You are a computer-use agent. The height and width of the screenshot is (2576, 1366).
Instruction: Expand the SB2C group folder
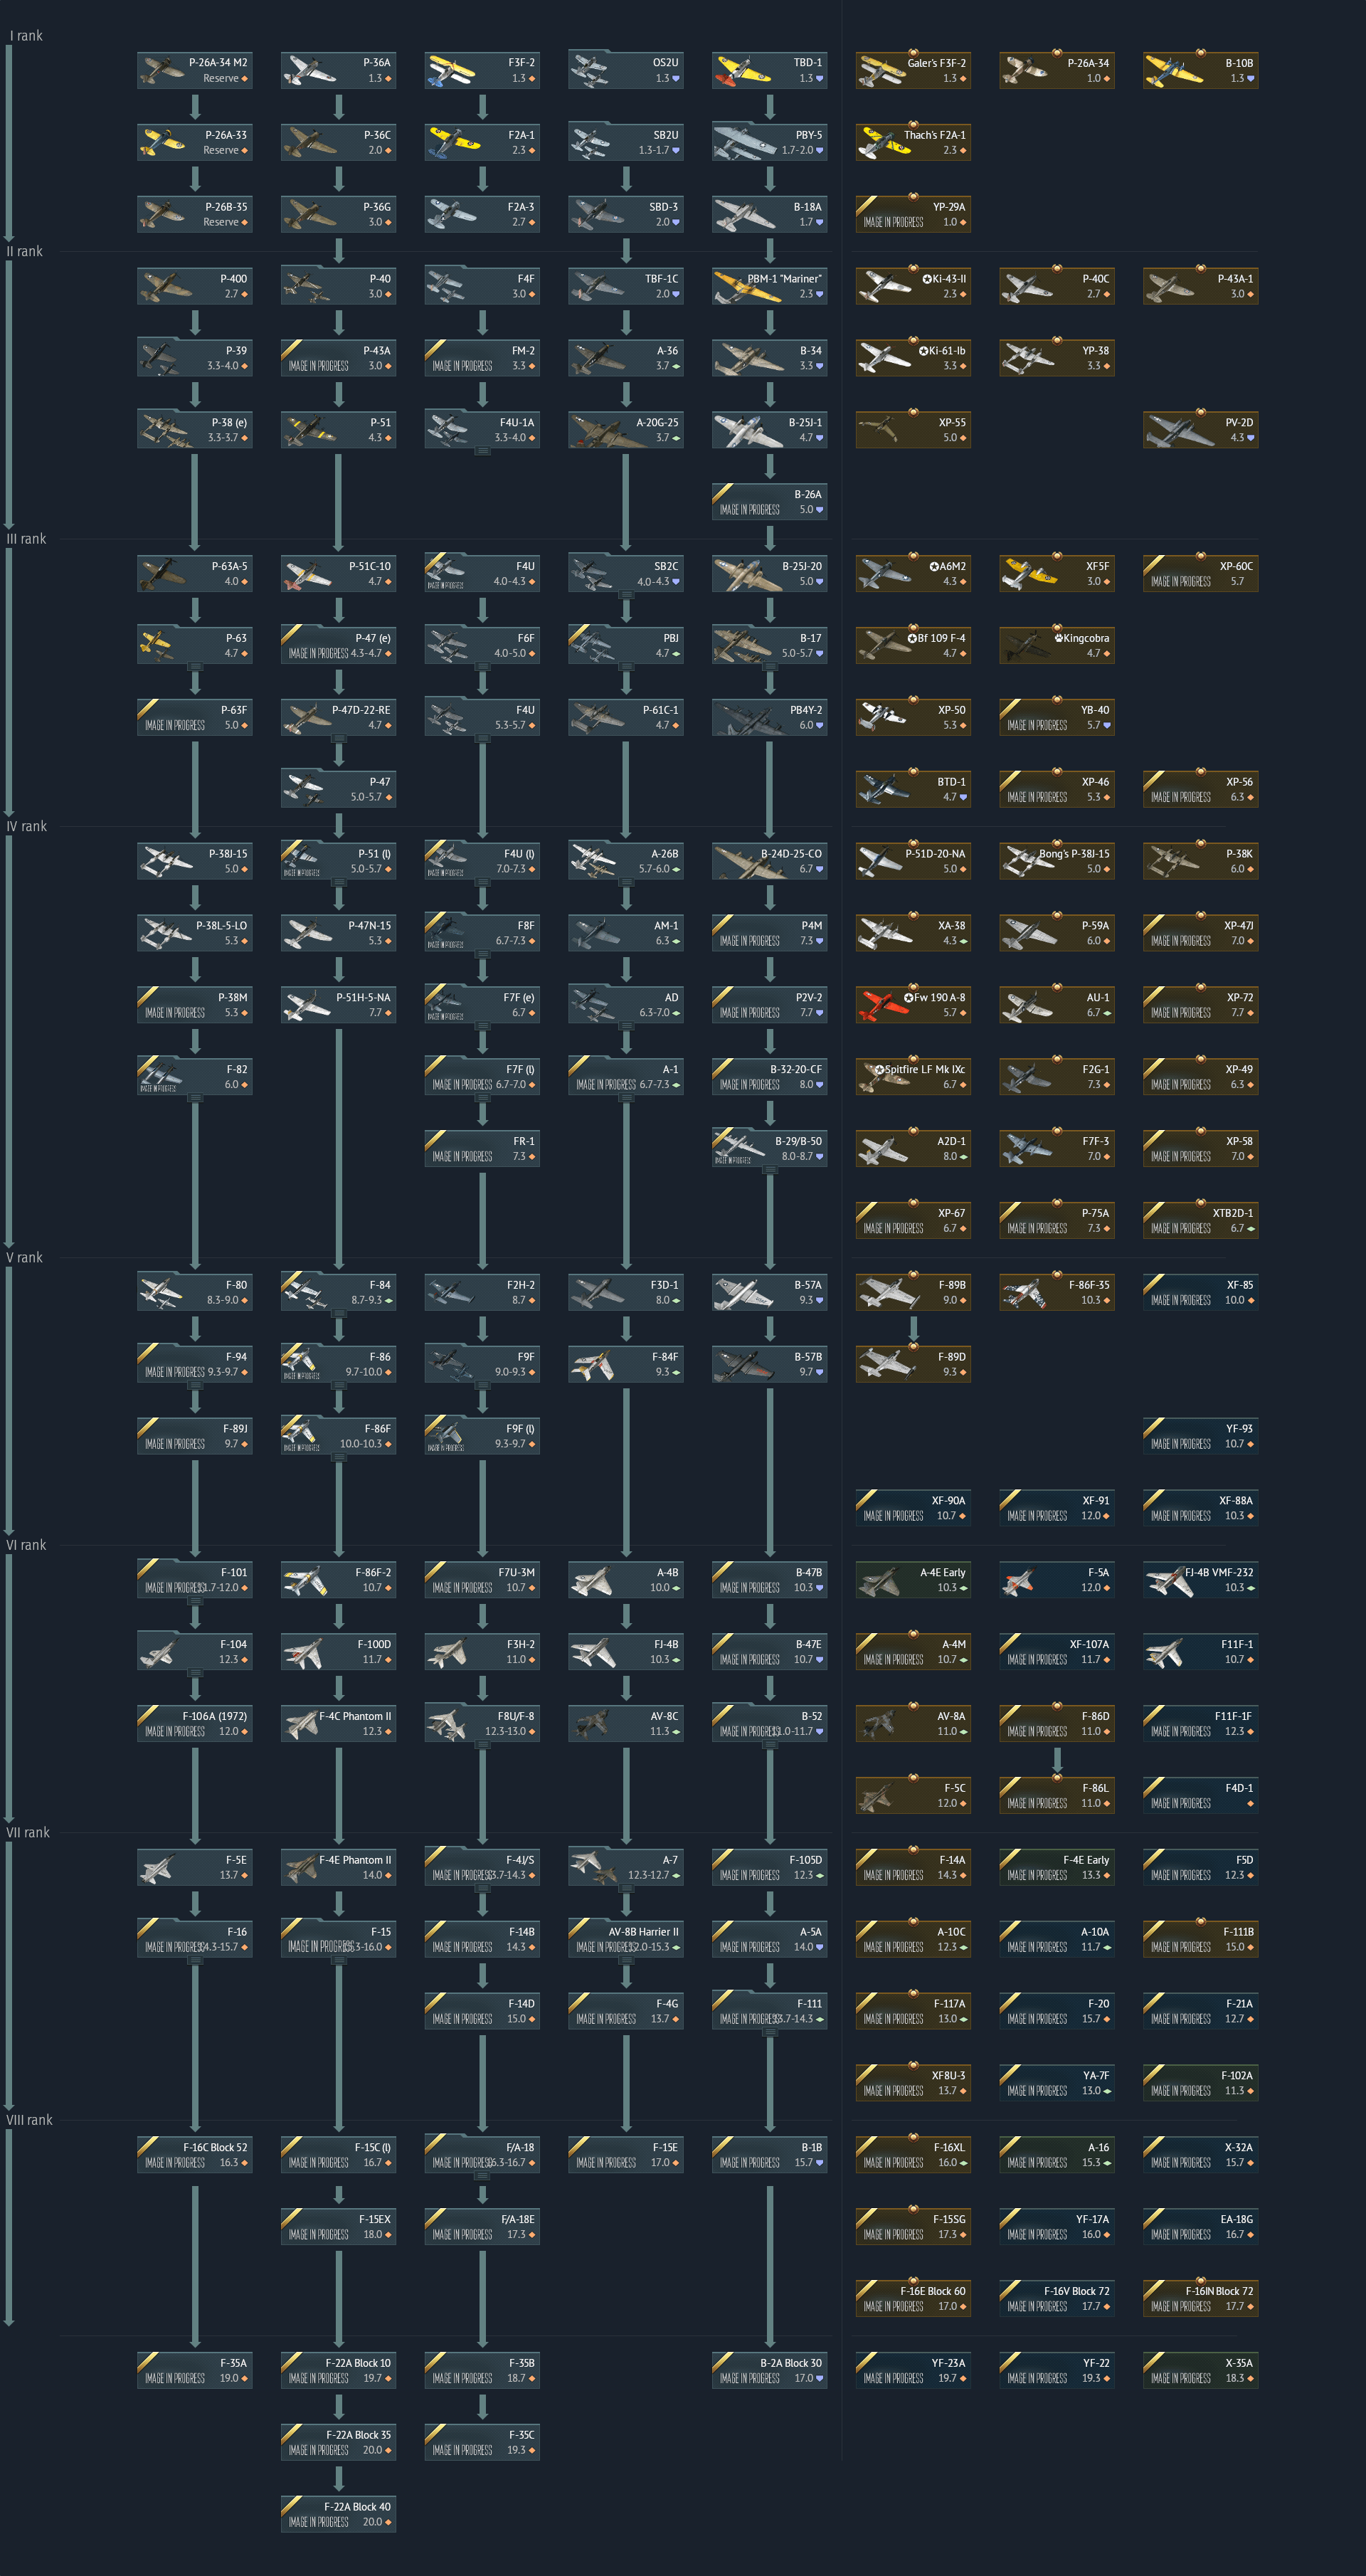tap(626, 595)
